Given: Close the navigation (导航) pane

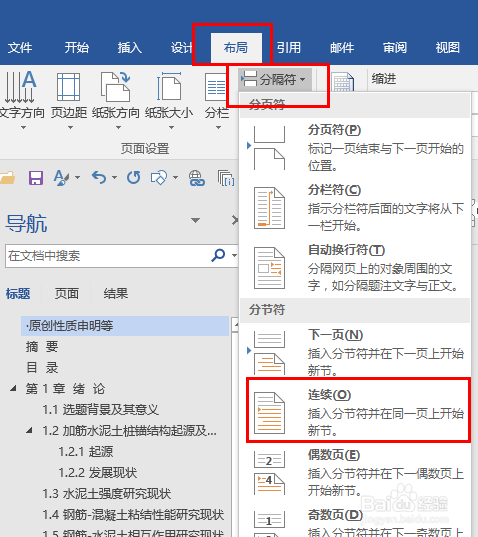Looking at the screenshot, I should (235, 220).
